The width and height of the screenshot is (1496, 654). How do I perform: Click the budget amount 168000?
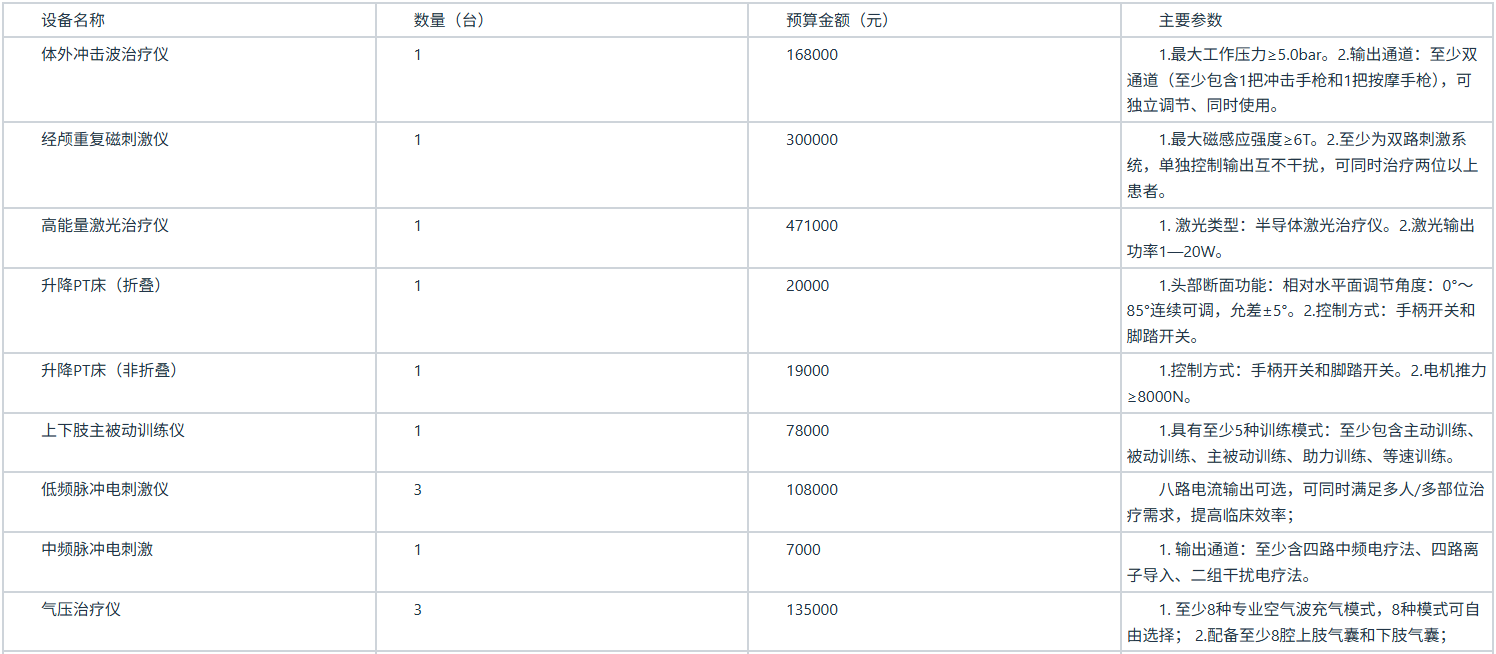pyautogui.click(x=812, y=55)
